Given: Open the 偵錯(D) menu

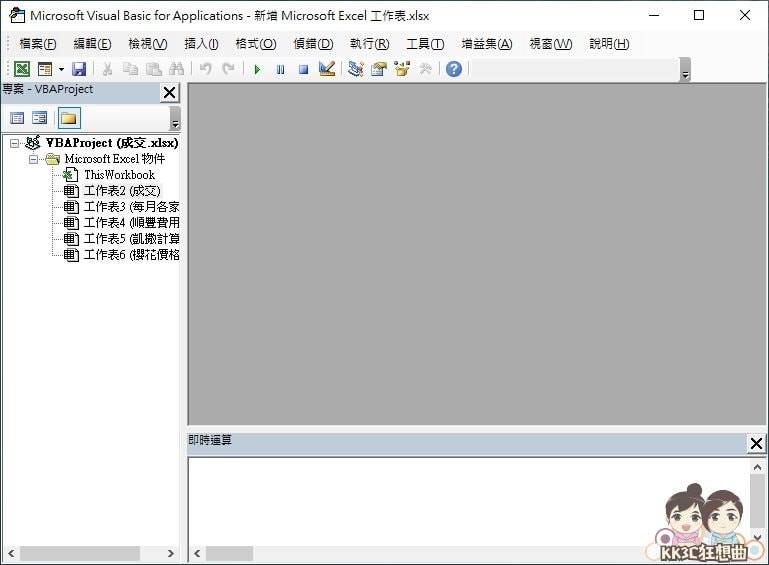Looking at the screenshot, I should pyautogui.click(x=313, y=44).
